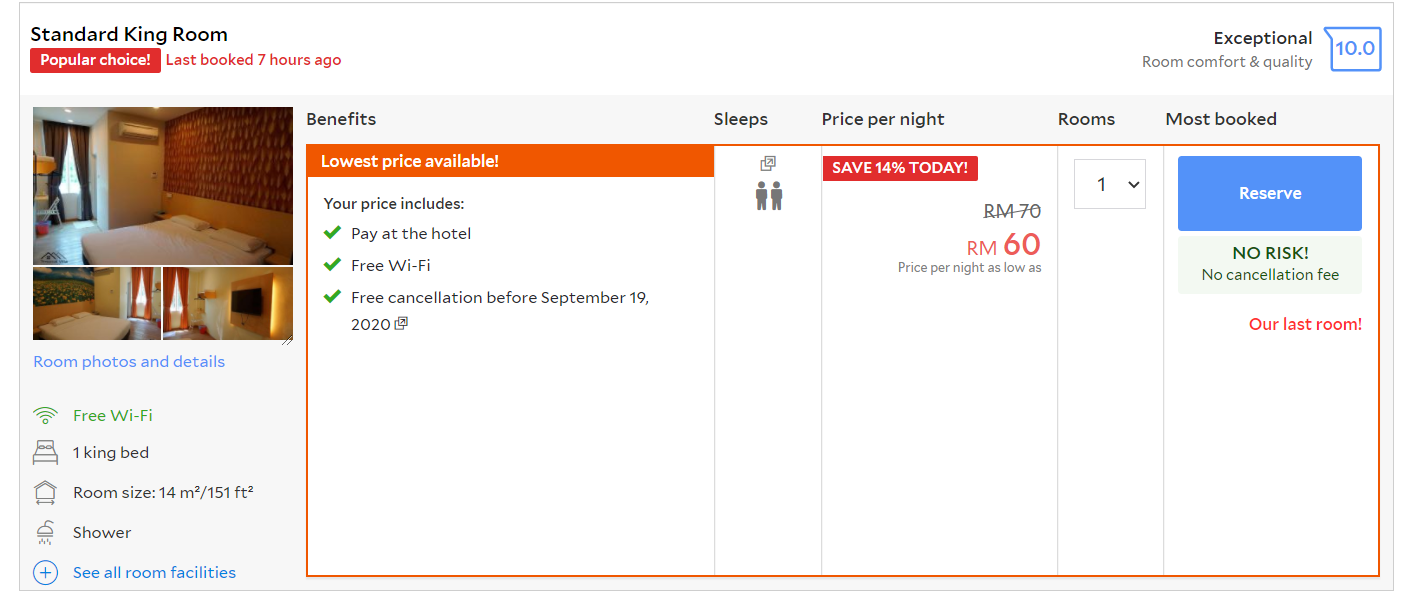
Task: Open the large bedroom photo
Action: point(163,185)
